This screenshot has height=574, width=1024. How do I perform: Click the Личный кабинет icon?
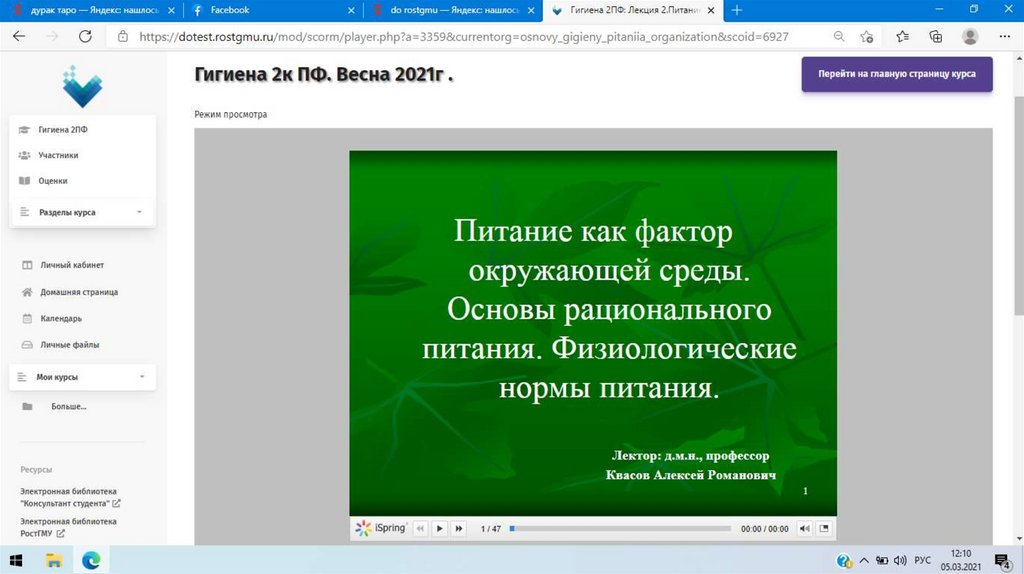27,265
